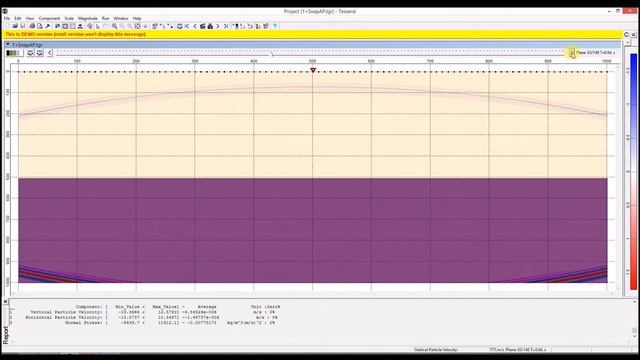Open the Window menu

click(x=120, y=18)
